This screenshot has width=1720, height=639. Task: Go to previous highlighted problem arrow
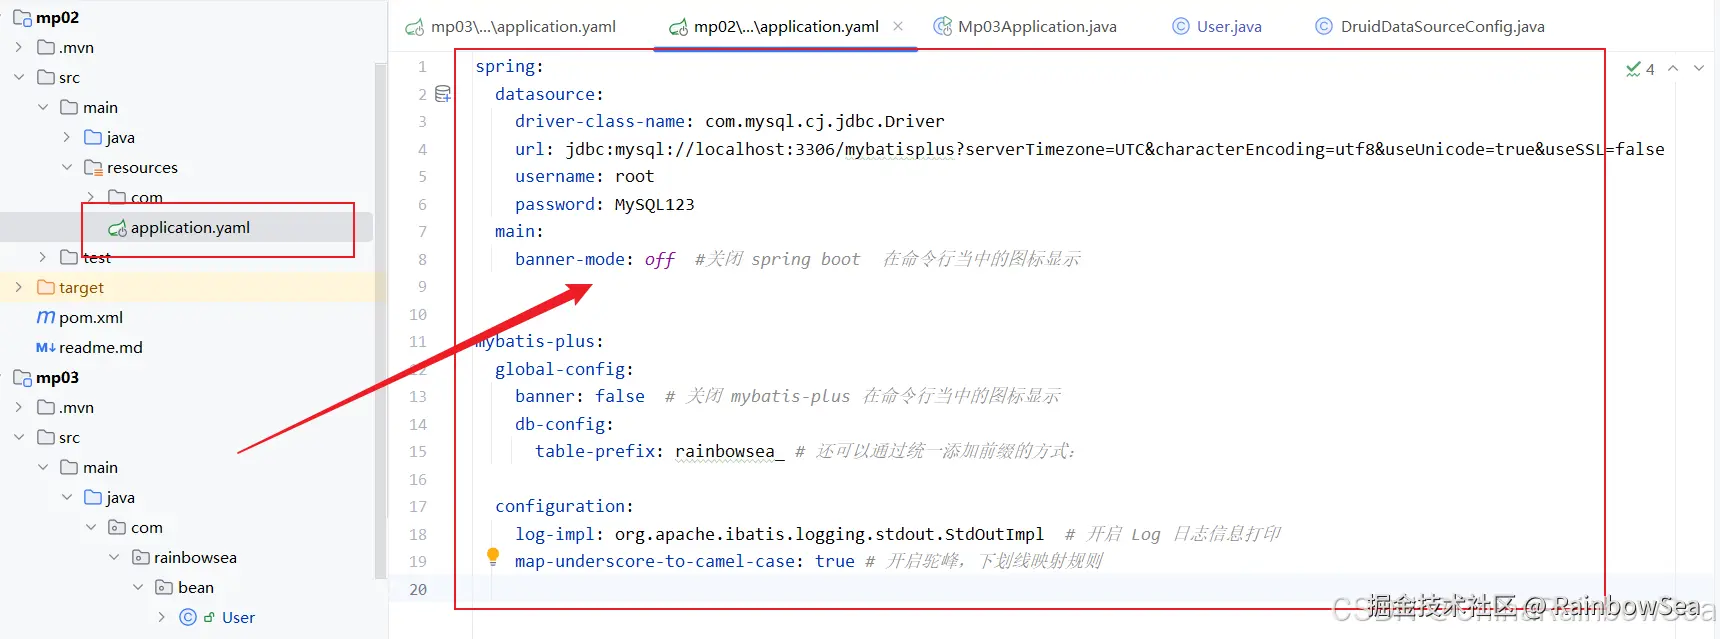tap(1673, 69)
